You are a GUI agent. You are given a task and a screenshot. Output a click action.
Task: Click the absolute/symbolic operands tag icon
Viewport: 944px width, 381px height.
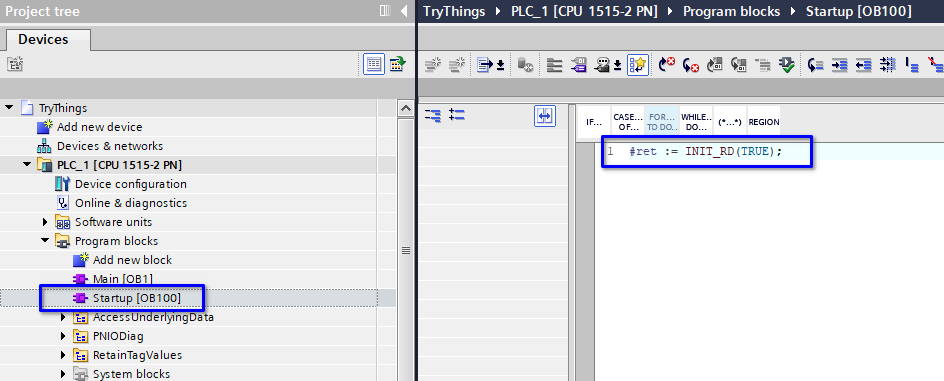pos(579,64)
